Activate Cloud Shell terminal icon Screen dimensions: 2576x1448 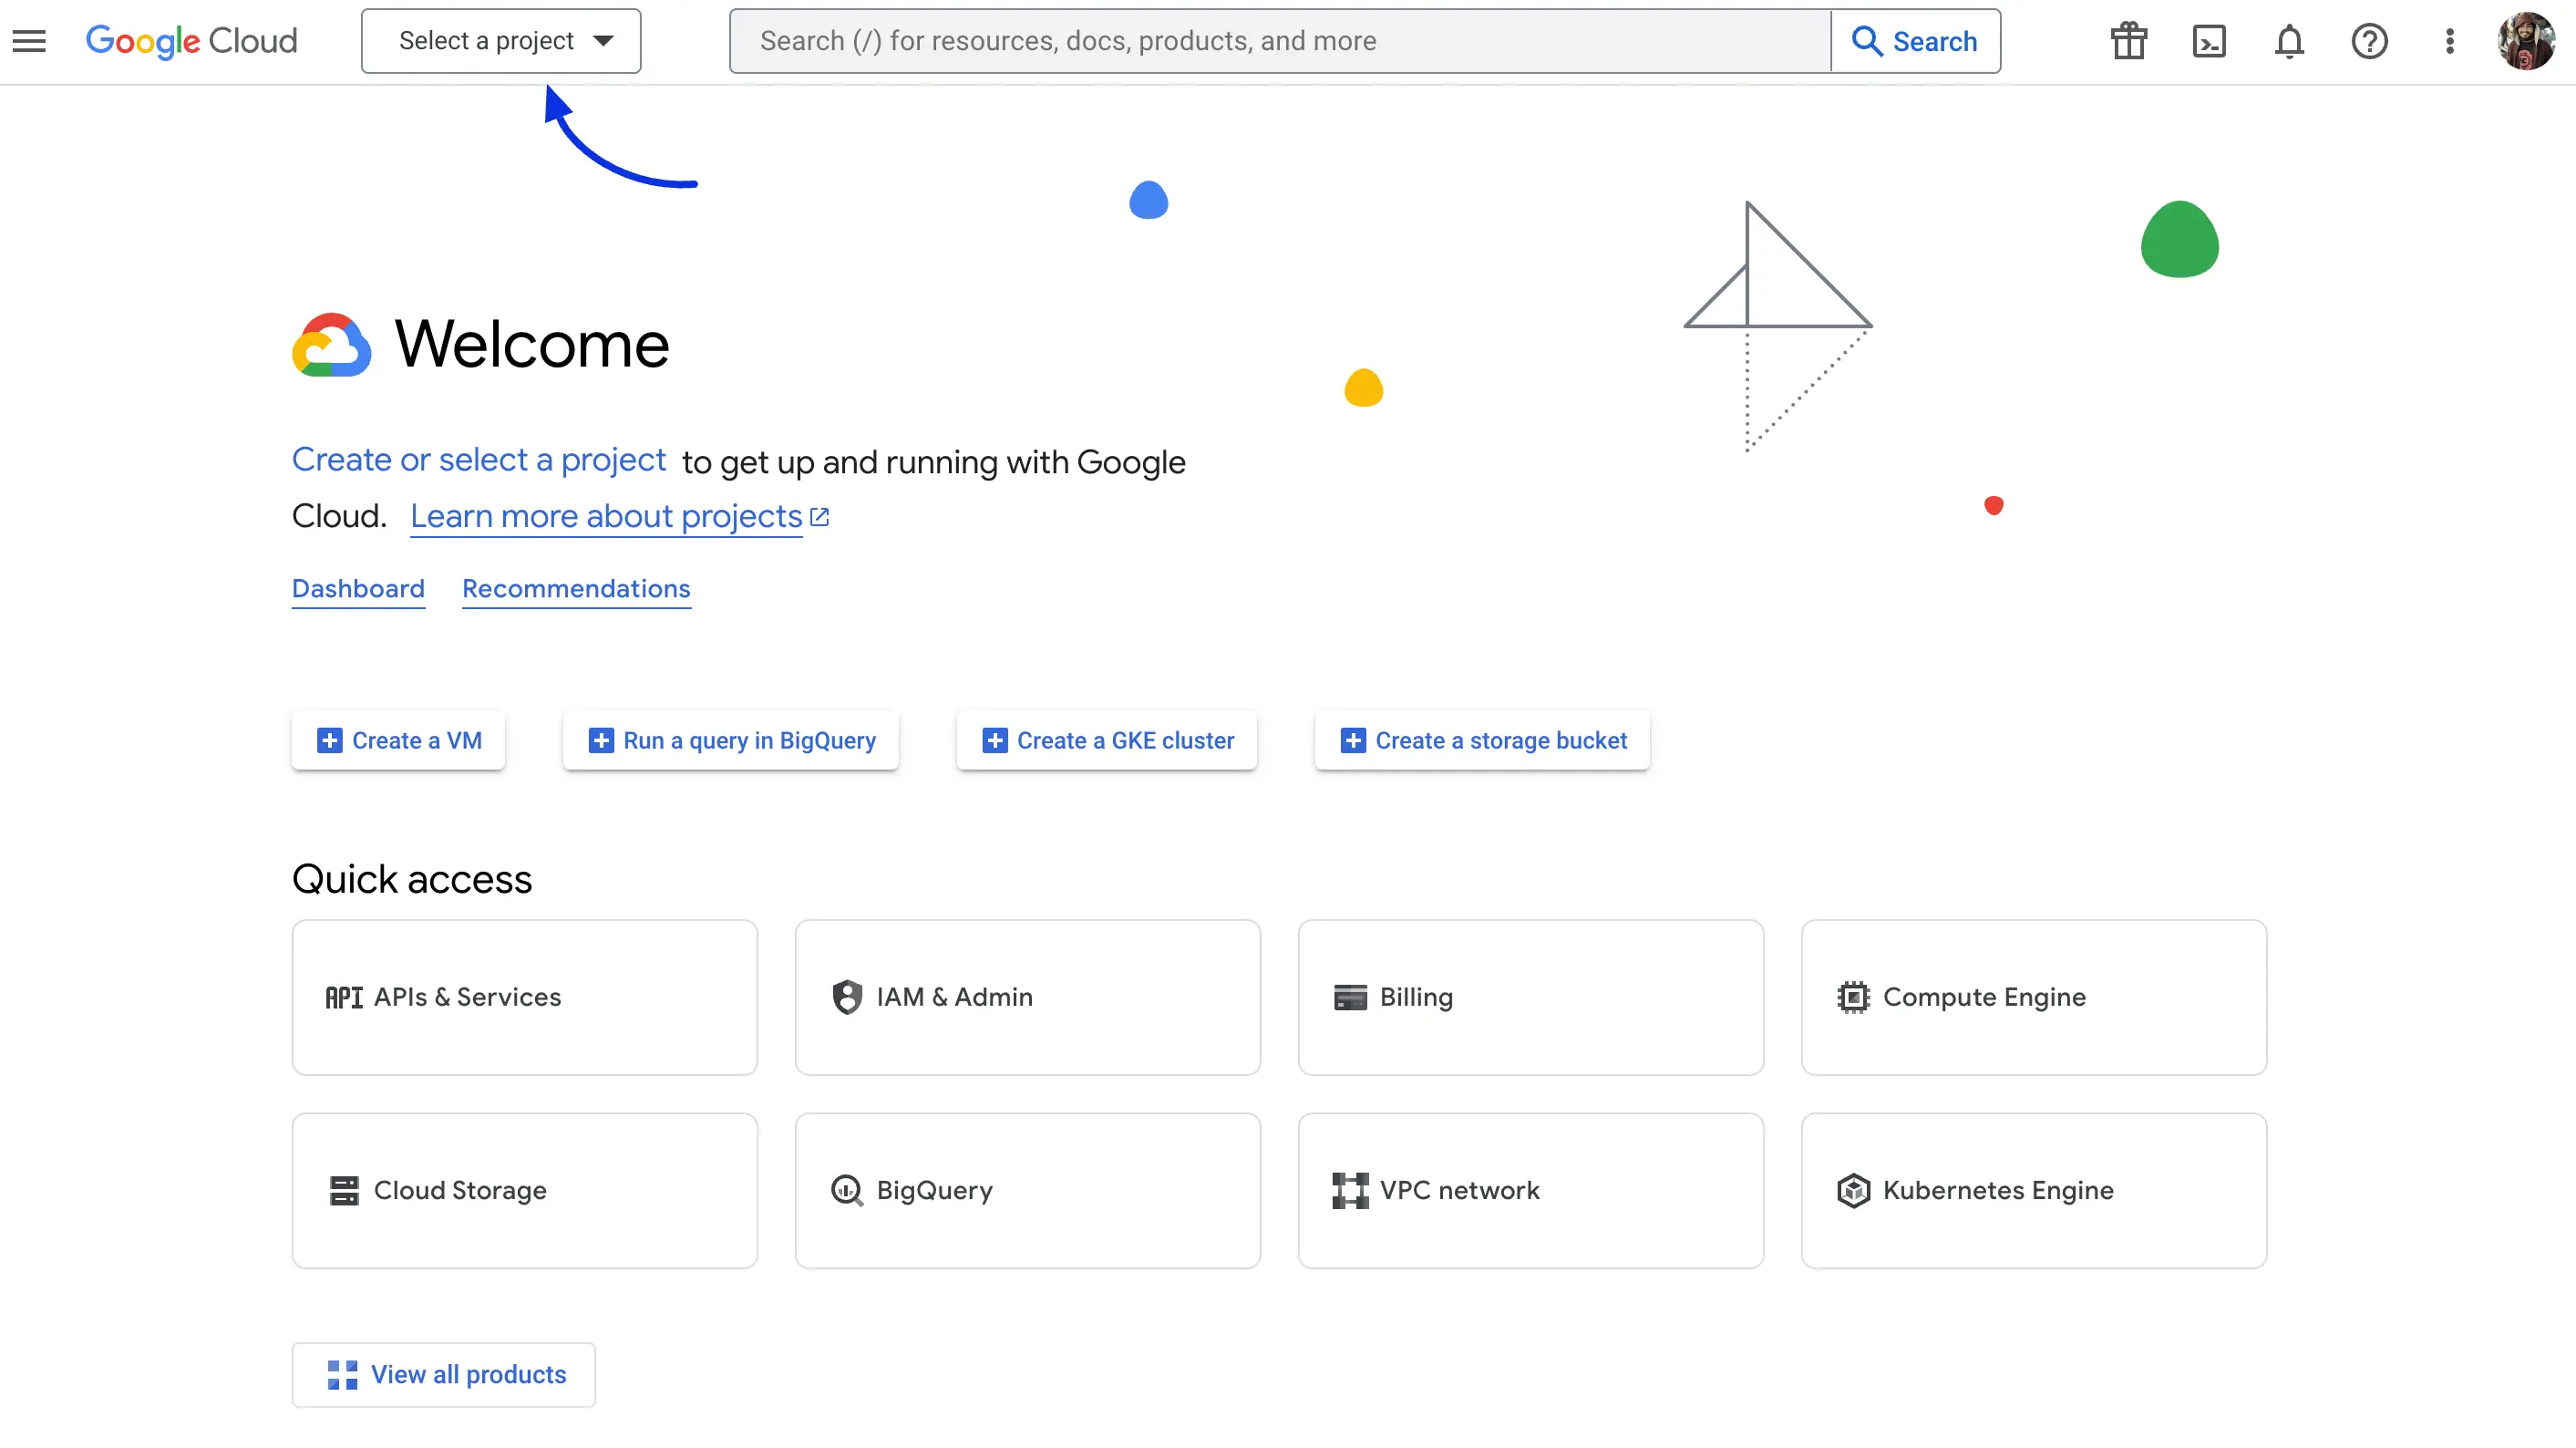[2209, 41]
